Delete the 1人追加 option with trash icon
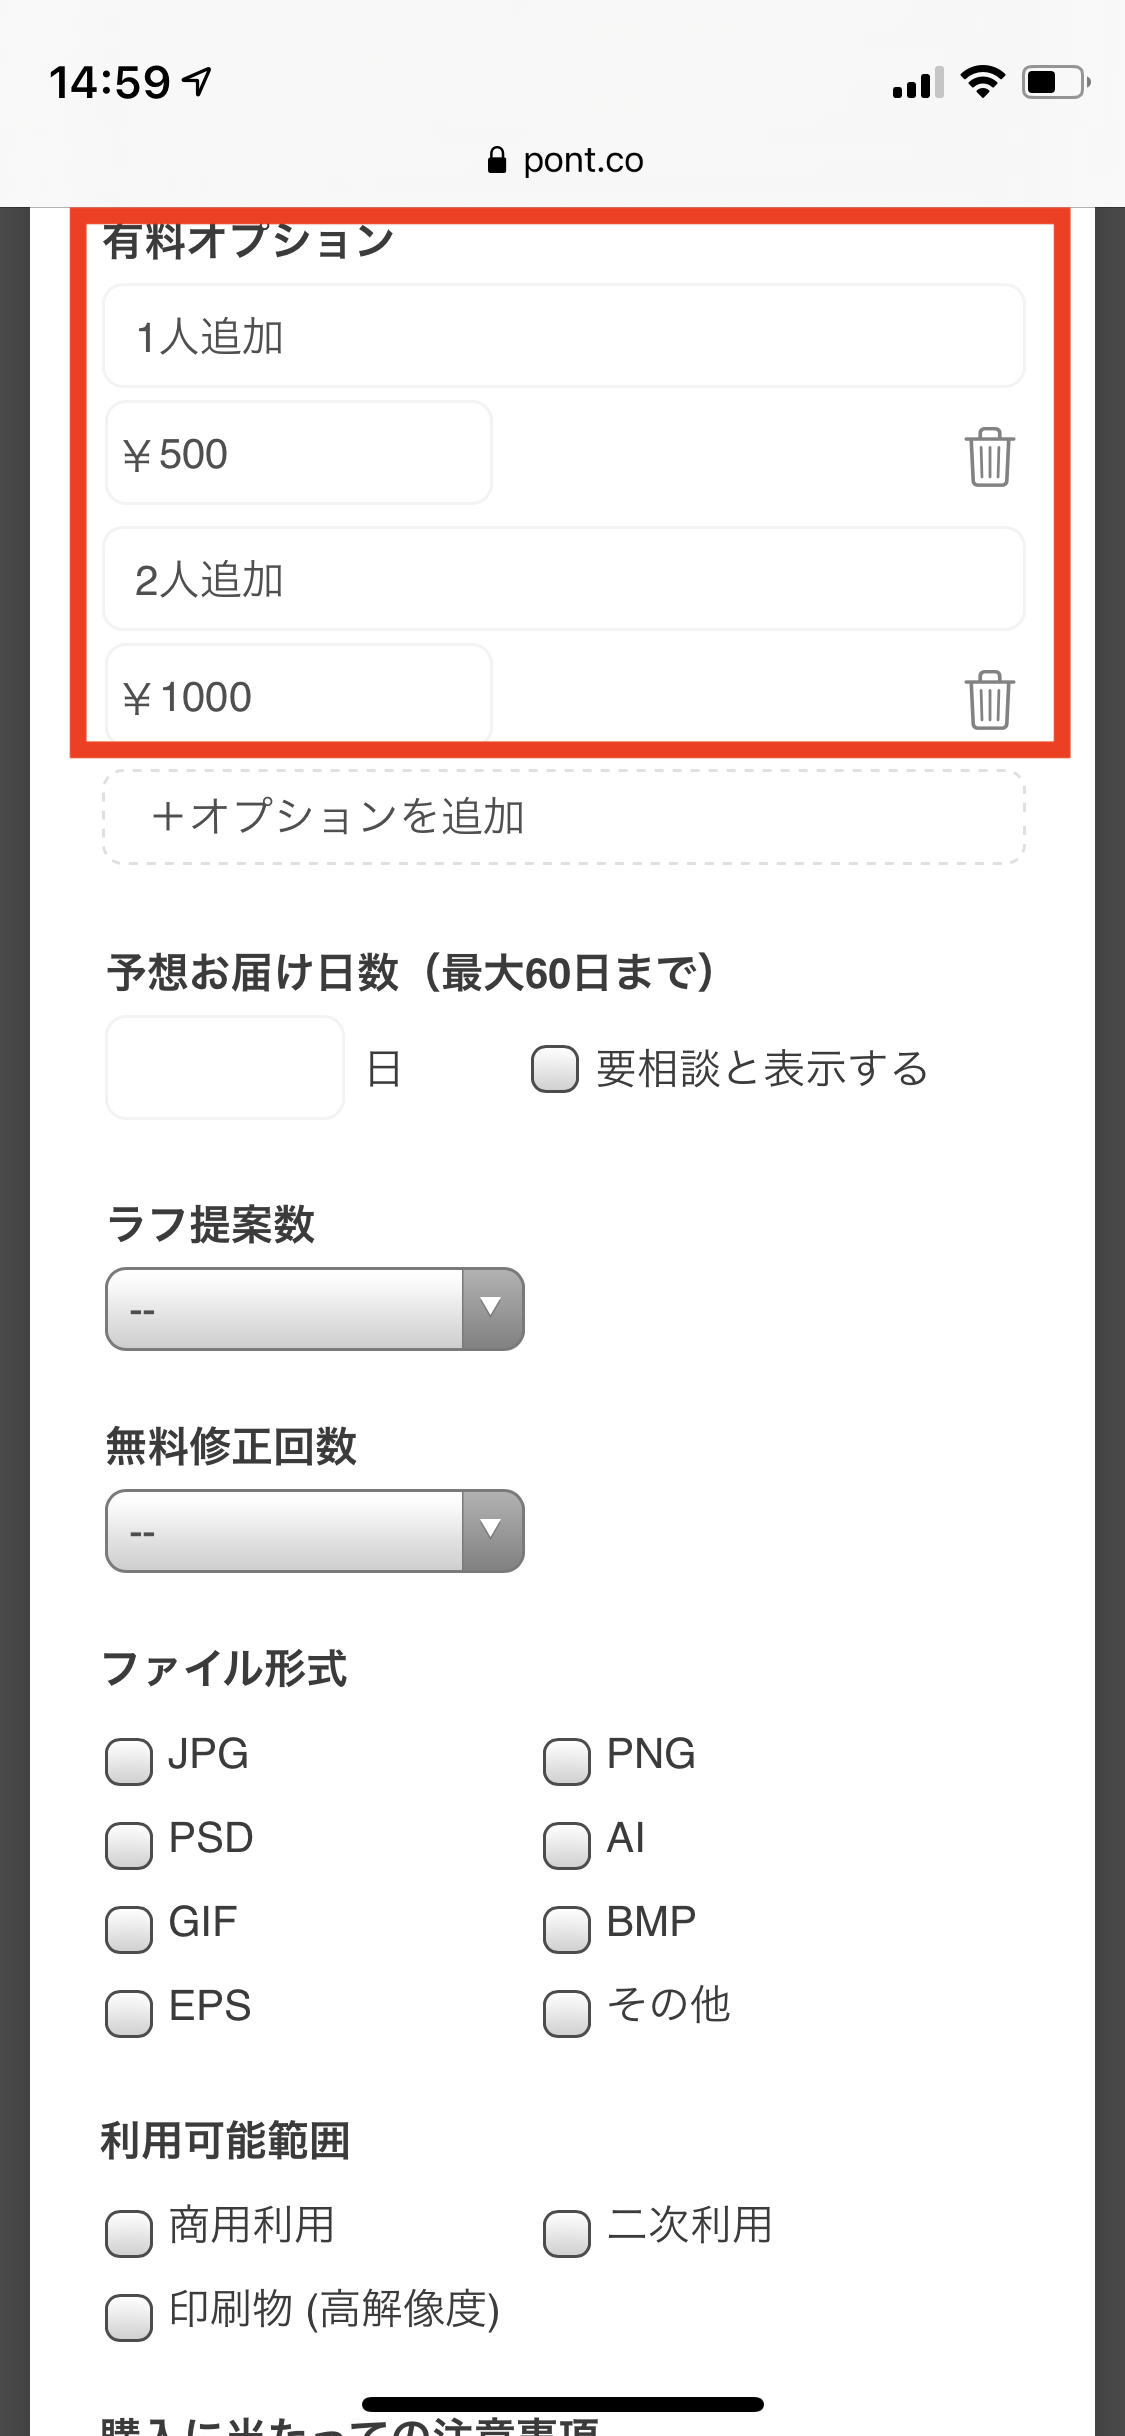1125x2436 pixels. (989, 457)
